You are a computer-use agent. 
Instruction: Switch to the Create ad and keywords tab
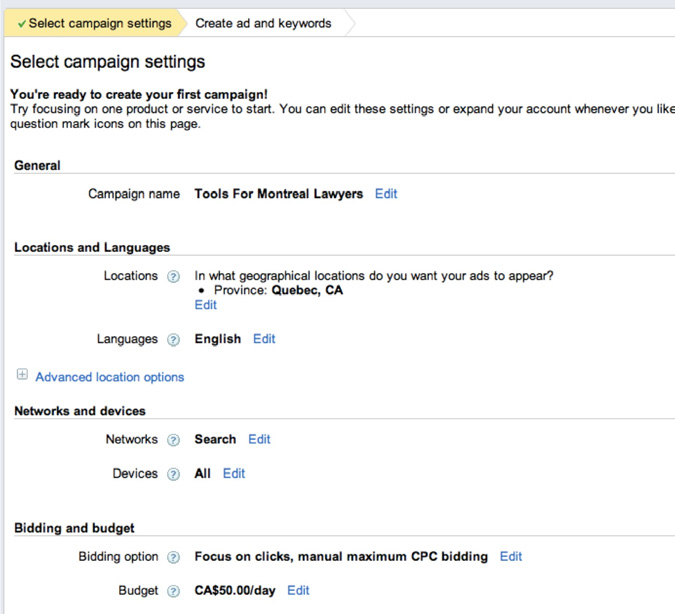point(263,23)
